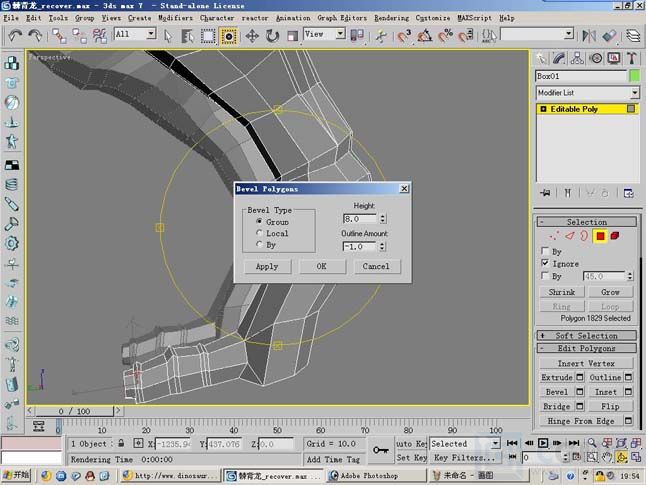Open the MAXScript menu
Image resolution: width=646 pixels, height=485 pixels.
click(475, 18)
